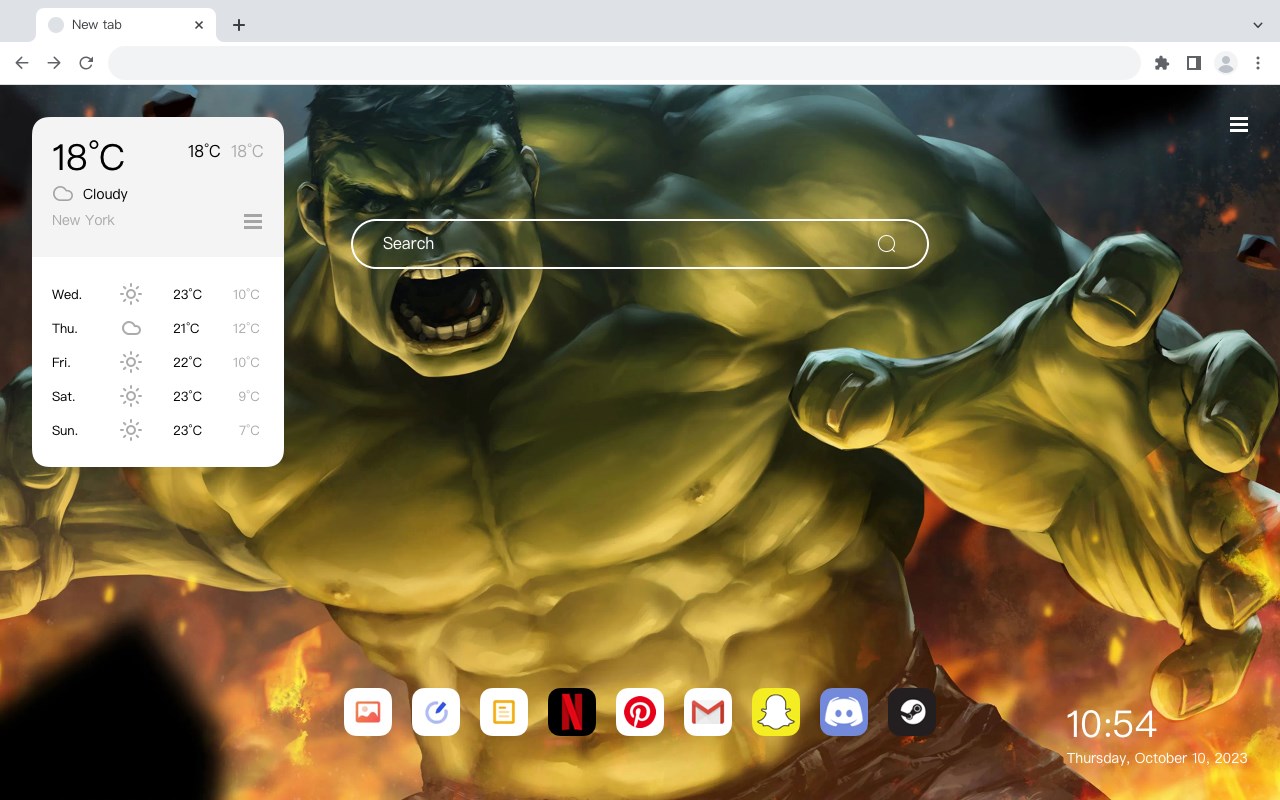1280x800 pixels.
Task: Open the profile avatar menu
Action: [1226, 63]
